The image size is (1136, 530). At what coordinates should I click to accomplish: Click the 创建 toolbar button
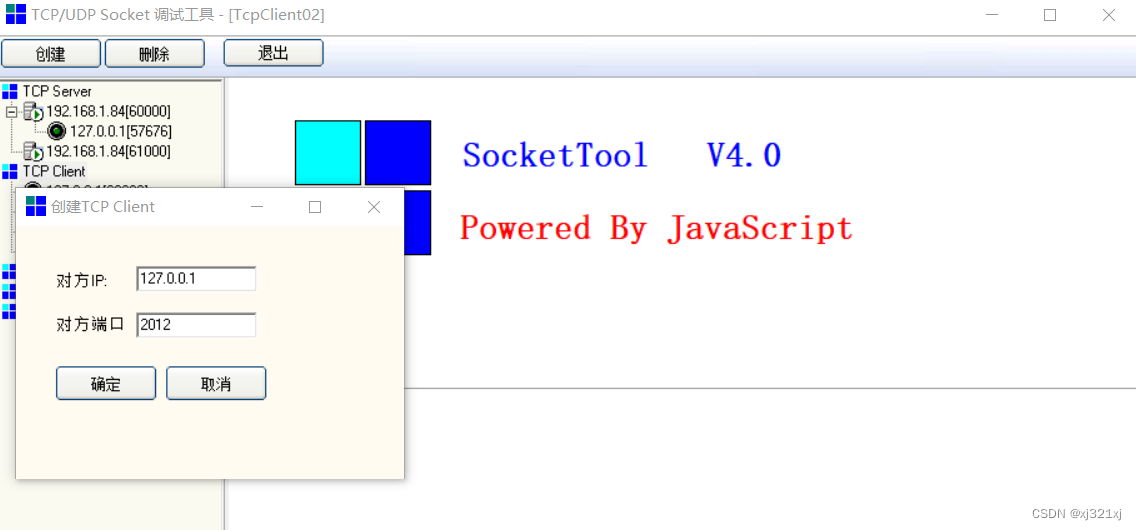pos(51,54)
